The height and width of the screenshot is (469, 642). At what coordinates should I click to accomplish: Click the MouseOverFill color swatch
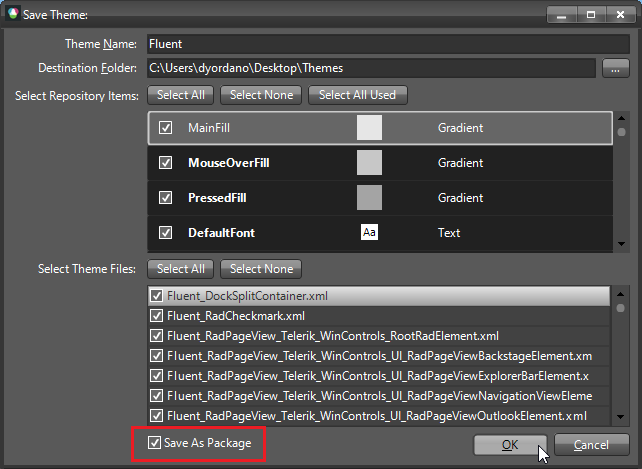pos(369,163)
